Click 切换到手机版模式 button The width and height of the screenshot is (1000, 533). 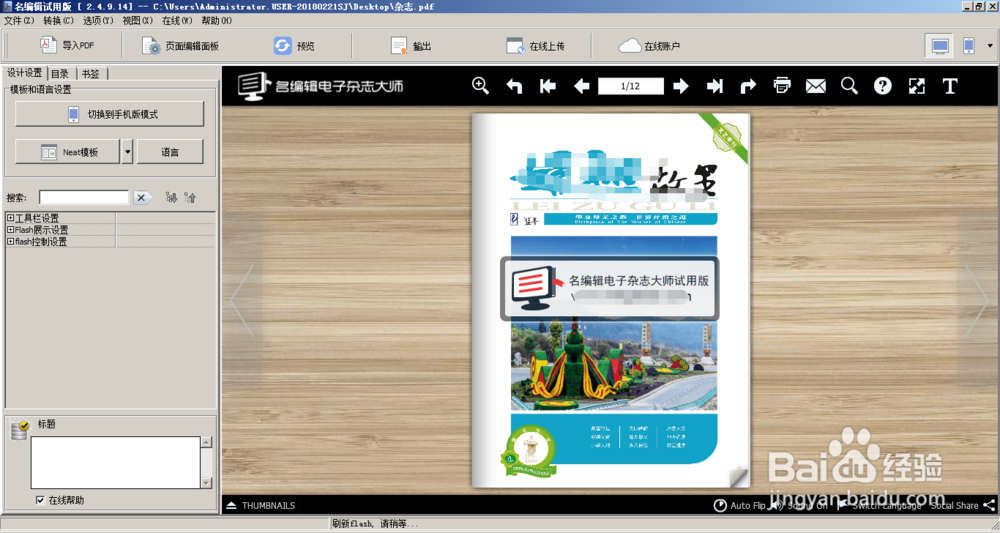110,114
